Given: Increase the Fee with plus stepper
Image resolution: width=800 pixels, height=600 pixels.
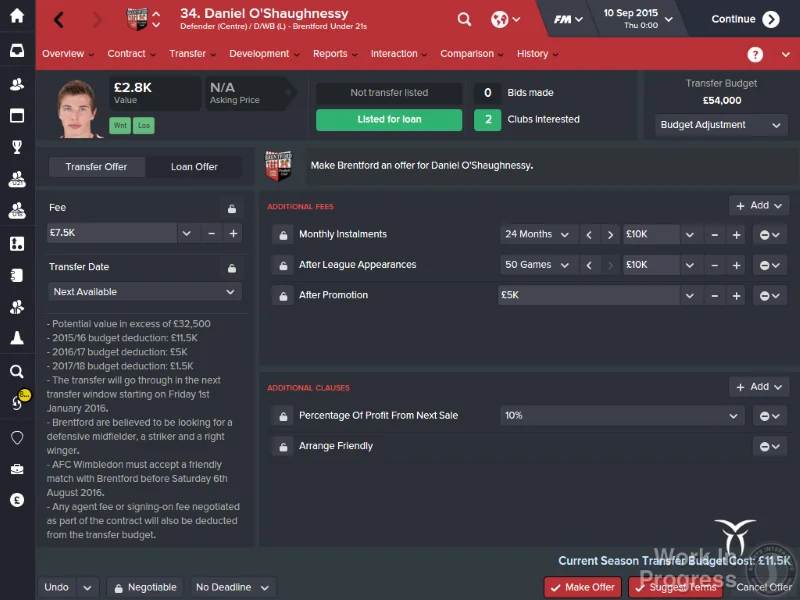Looking at the screenshot, I should (x=233, y=233).
